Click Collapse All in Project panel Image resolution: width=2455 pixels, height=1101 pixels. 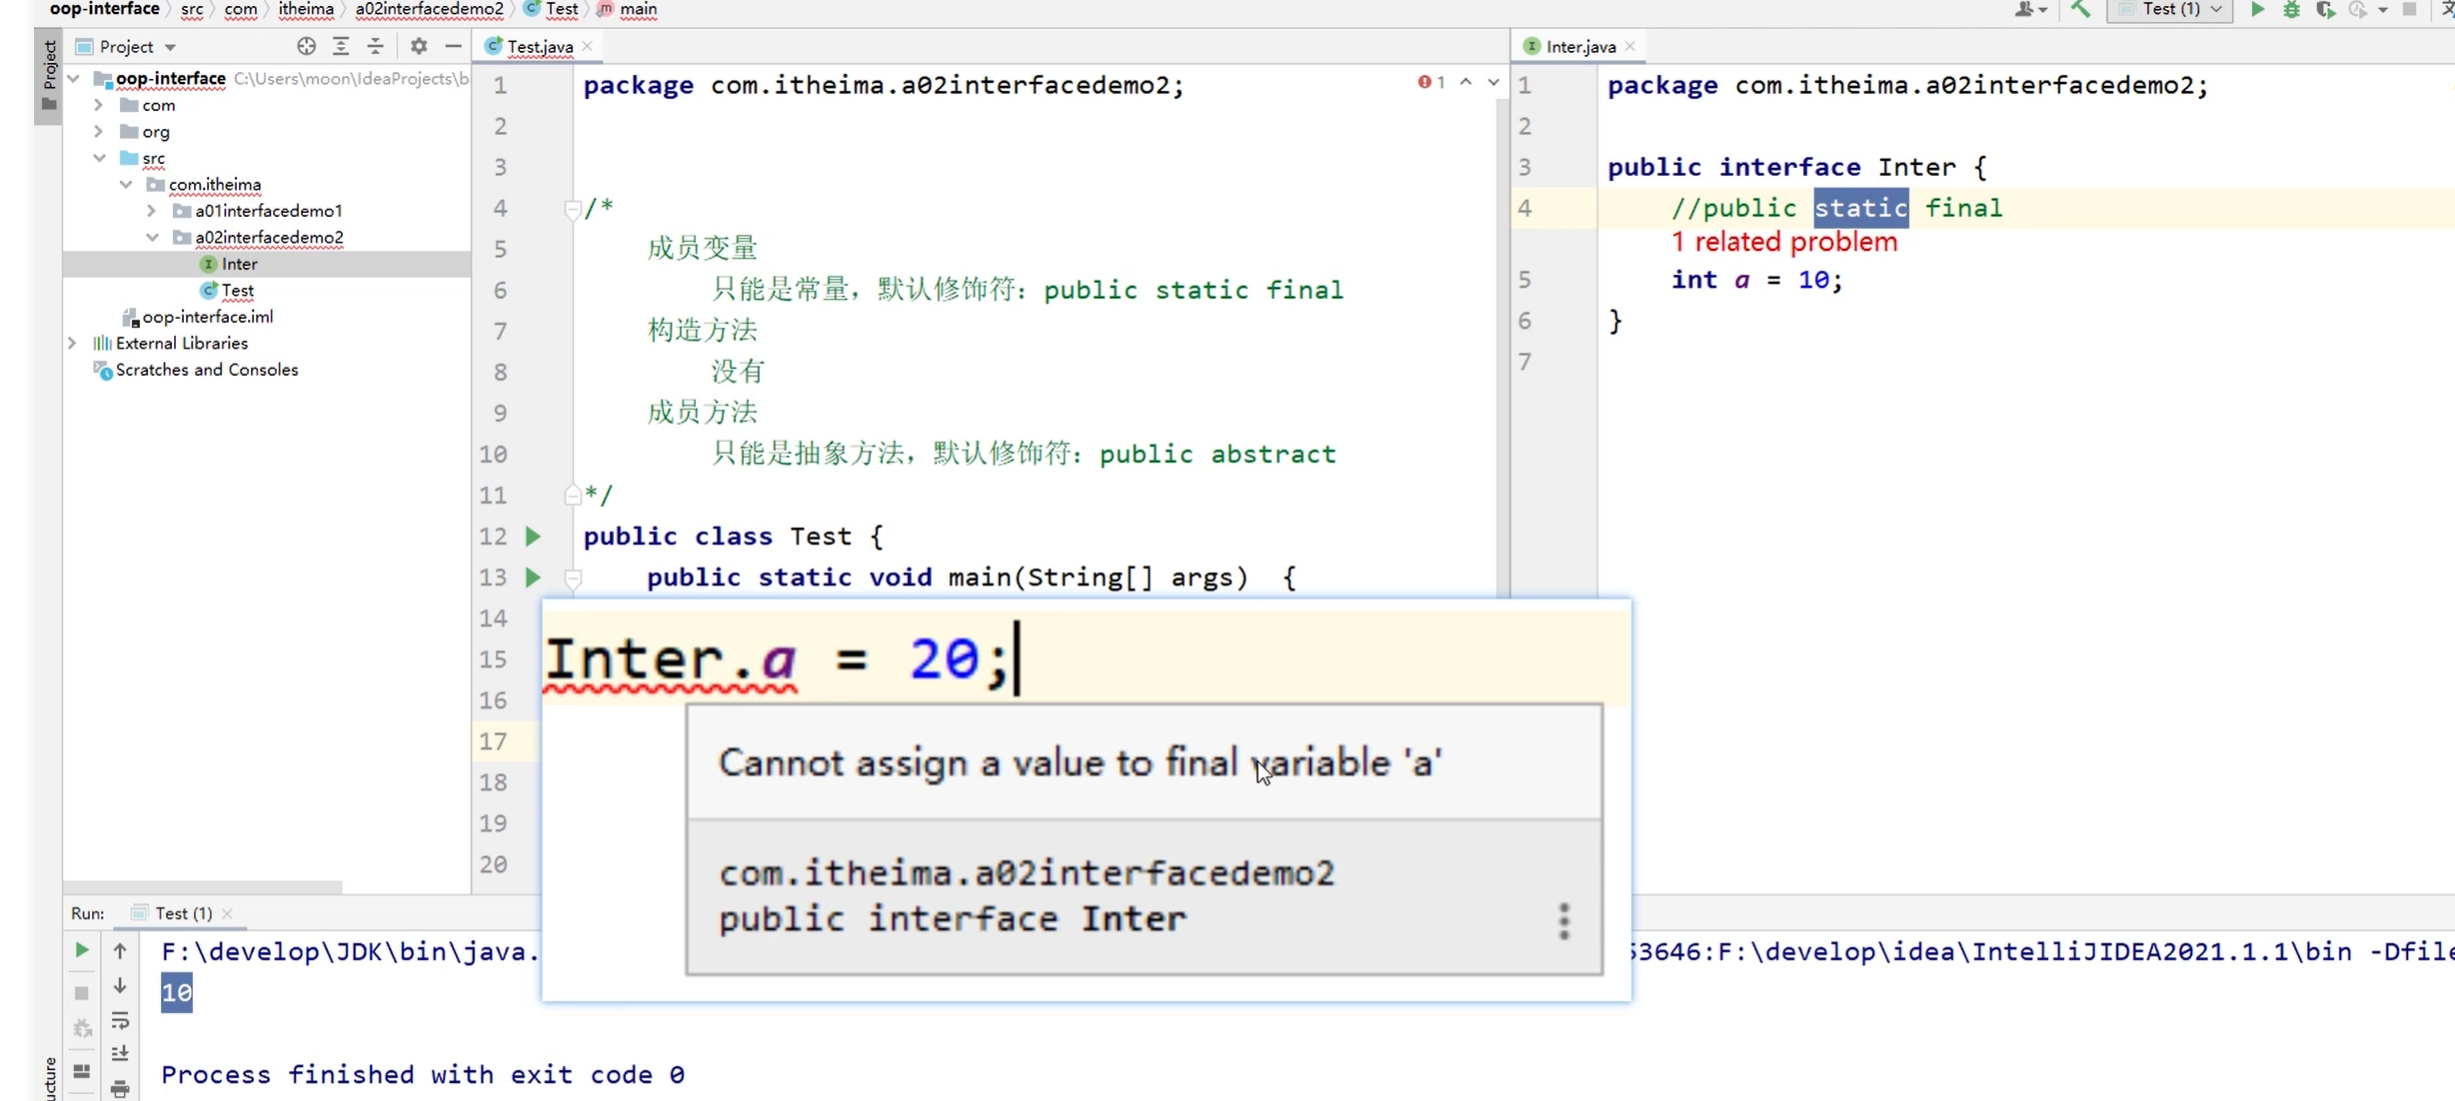tap(375, 46)
